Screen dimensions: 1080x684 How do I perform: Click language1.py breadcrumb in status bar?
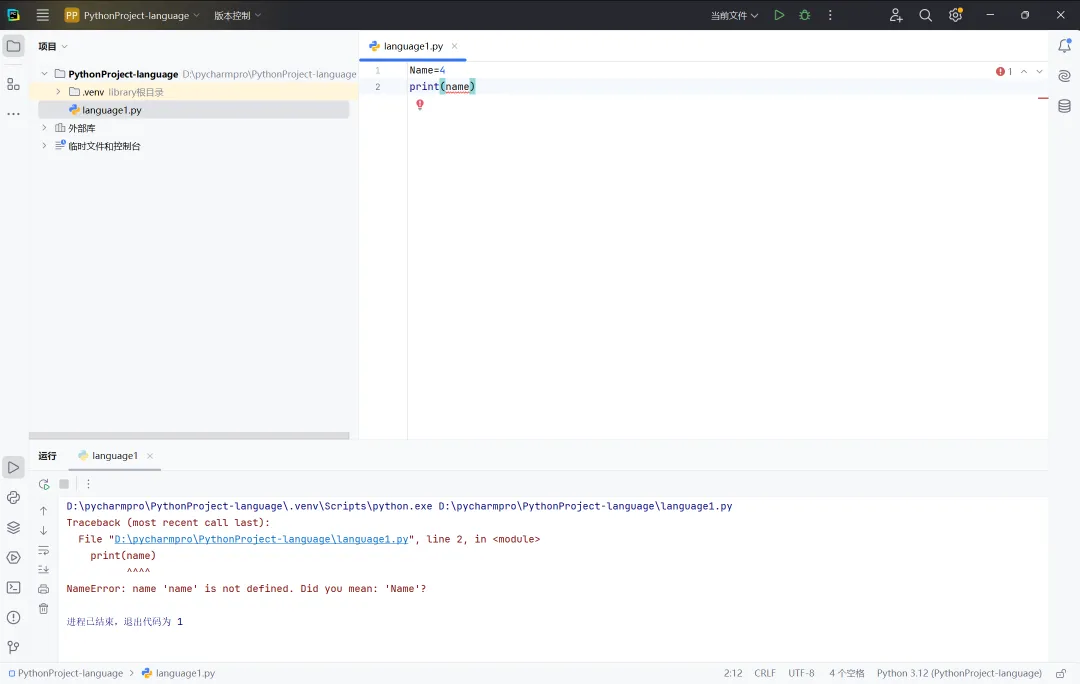coord(178,674)
